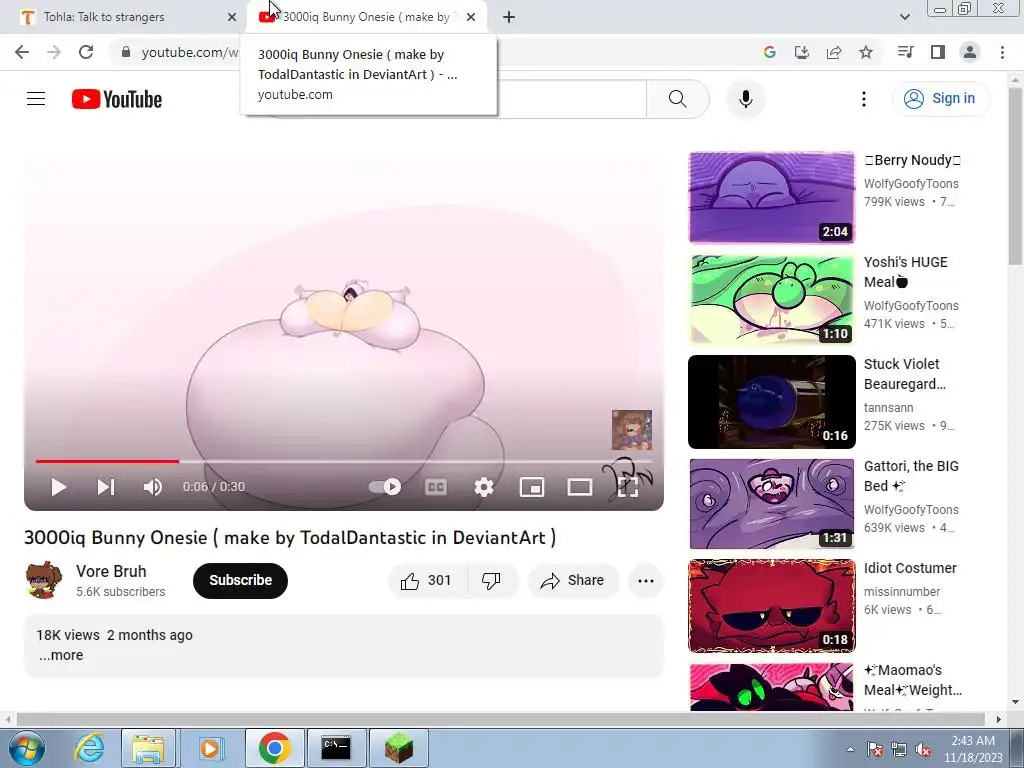Viewport: 1024px width, 768px height.
Task: Open Command Prompt taskbar window
Action: tap(336, 748)
